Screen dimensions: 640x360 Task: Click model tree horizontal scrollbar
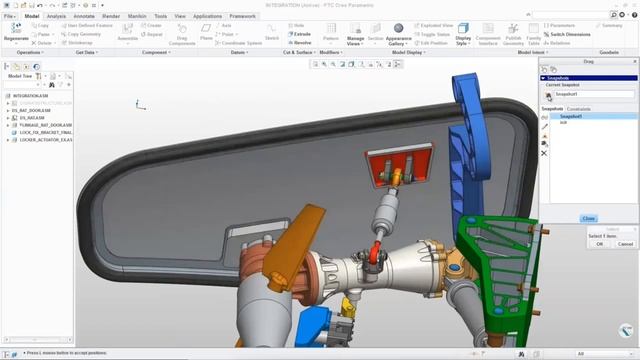click(38, 340)
